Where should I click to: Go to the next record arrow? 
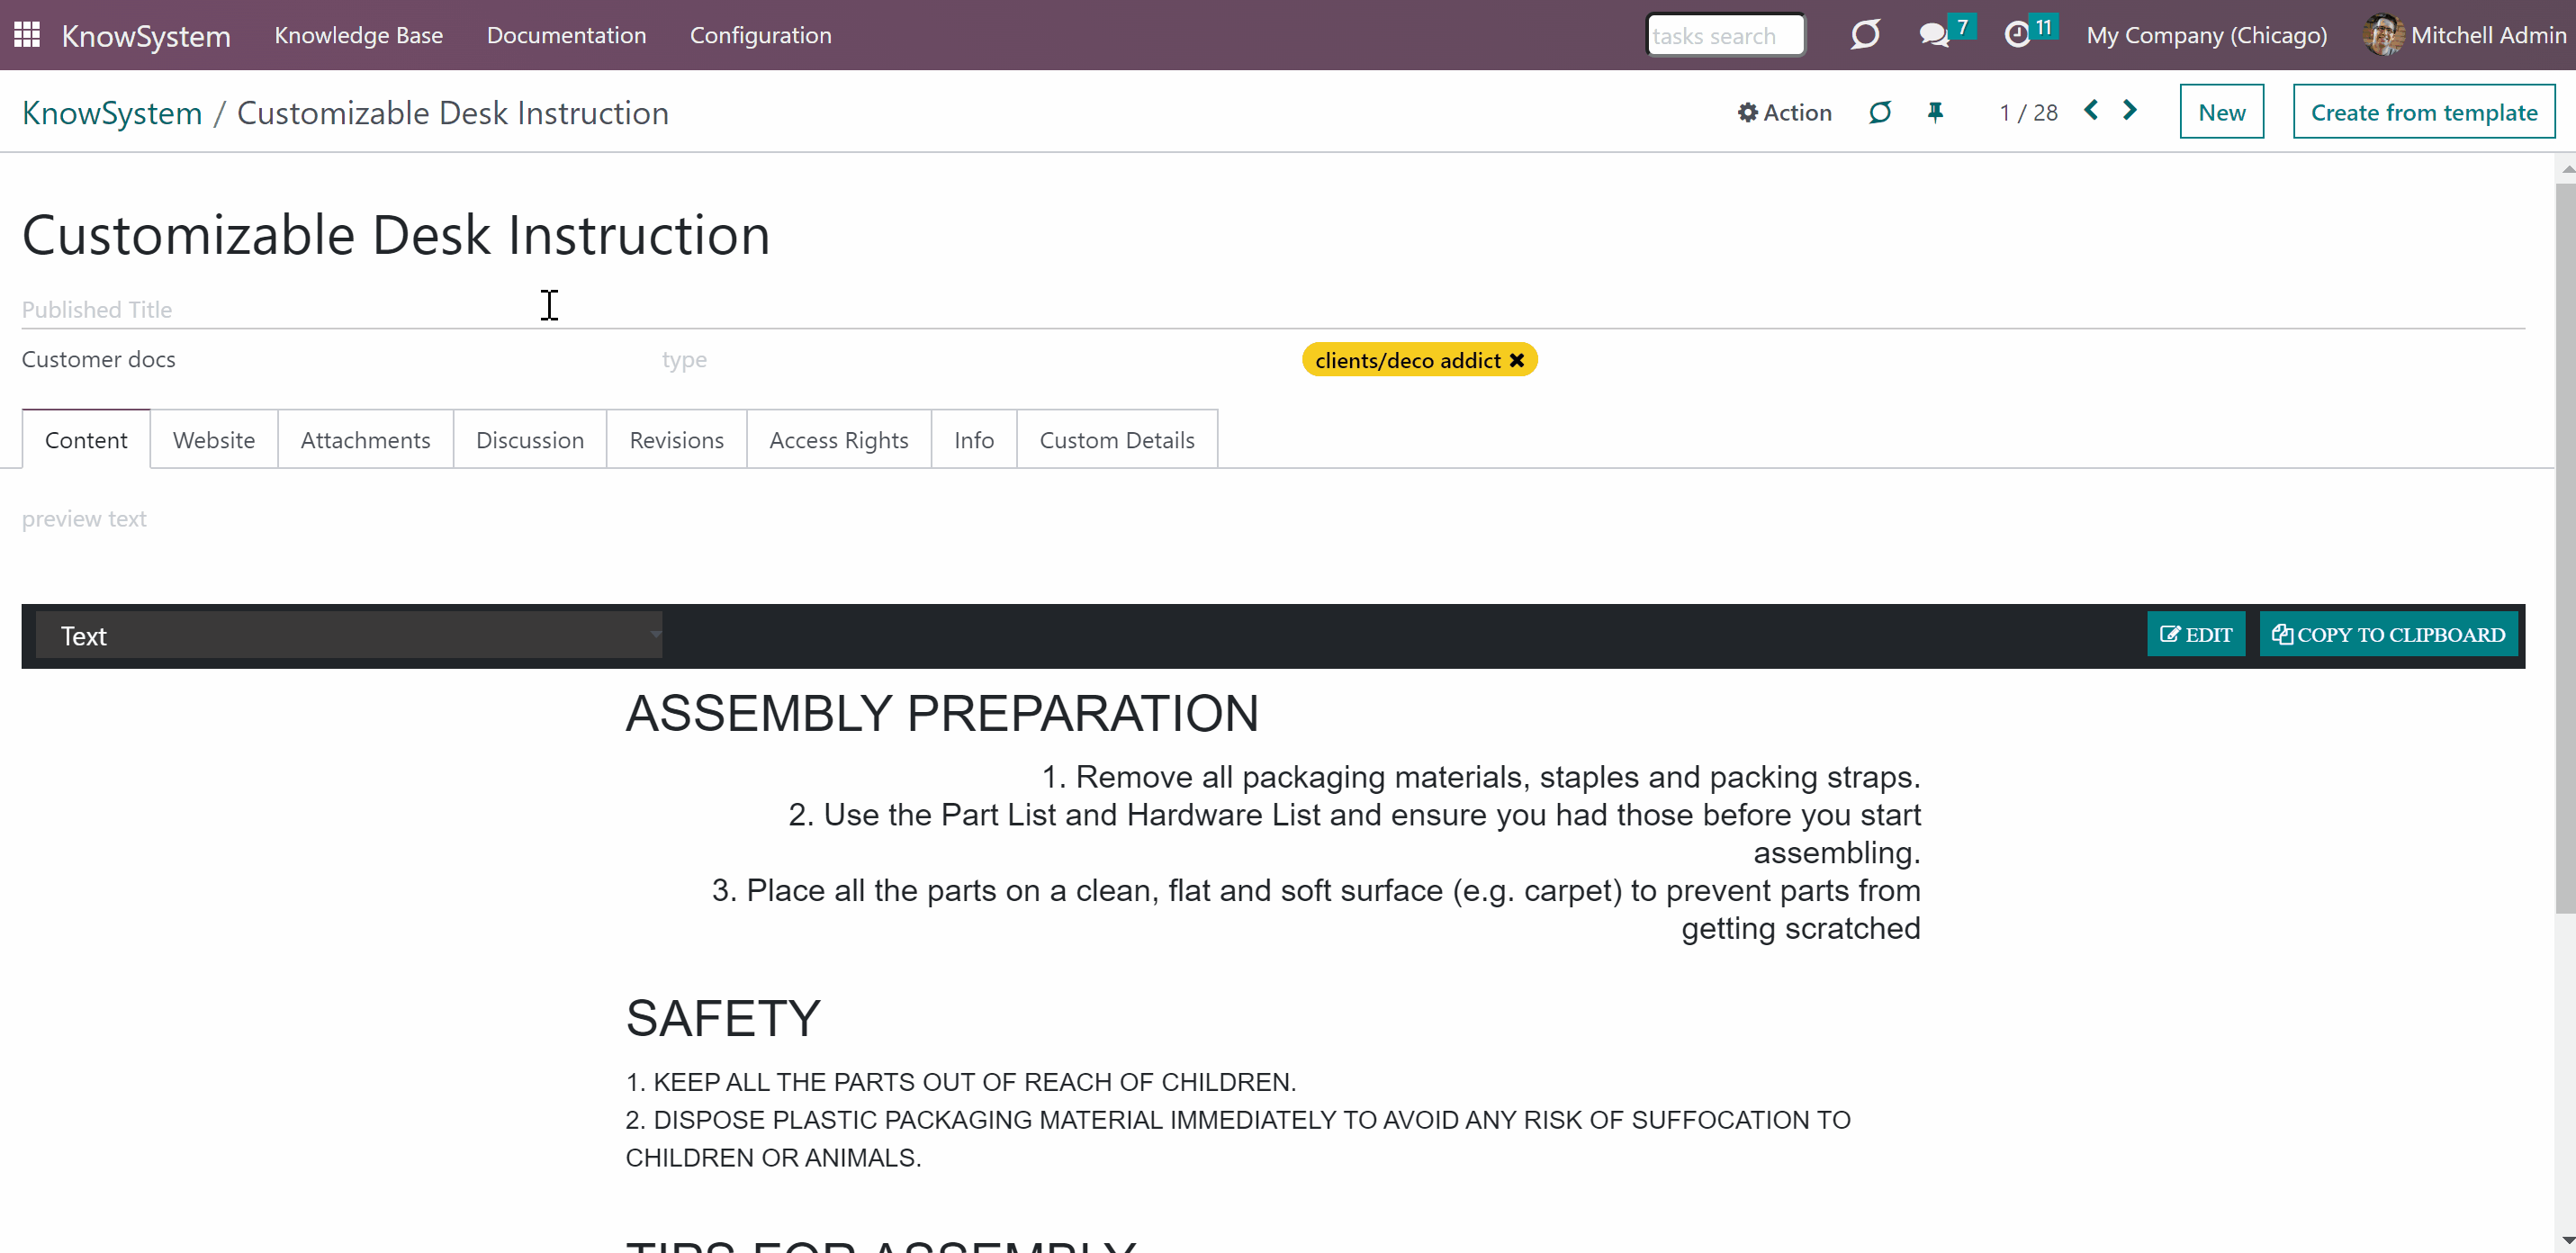2130,111
